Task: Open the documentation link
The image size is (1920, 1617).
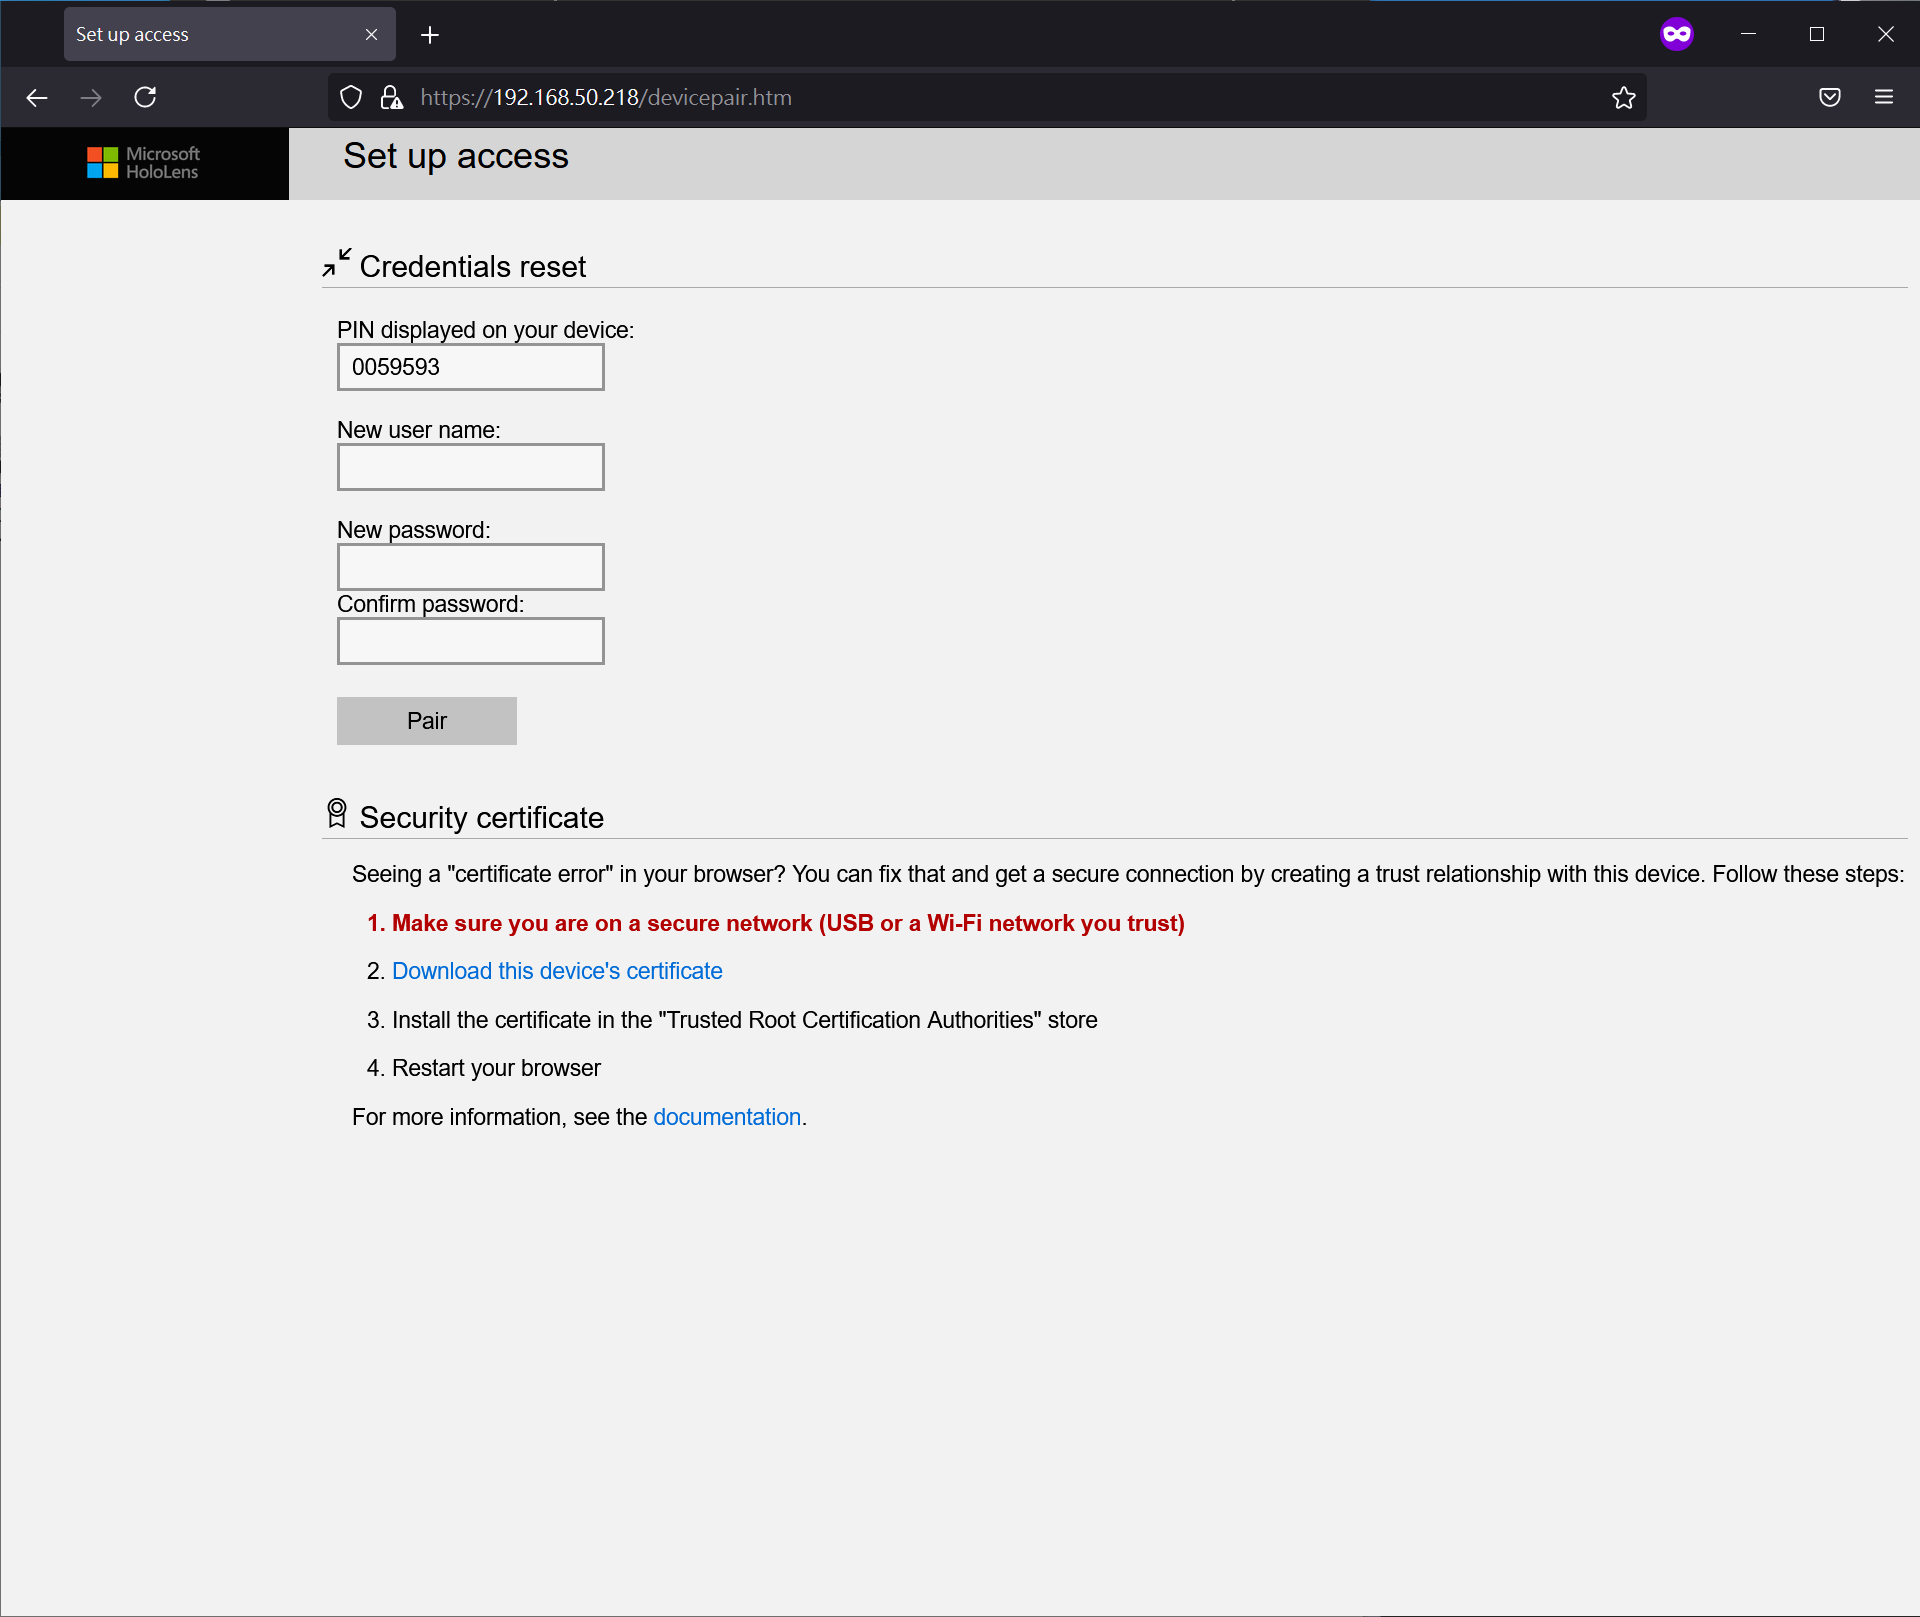Action: pos(727,1117)
